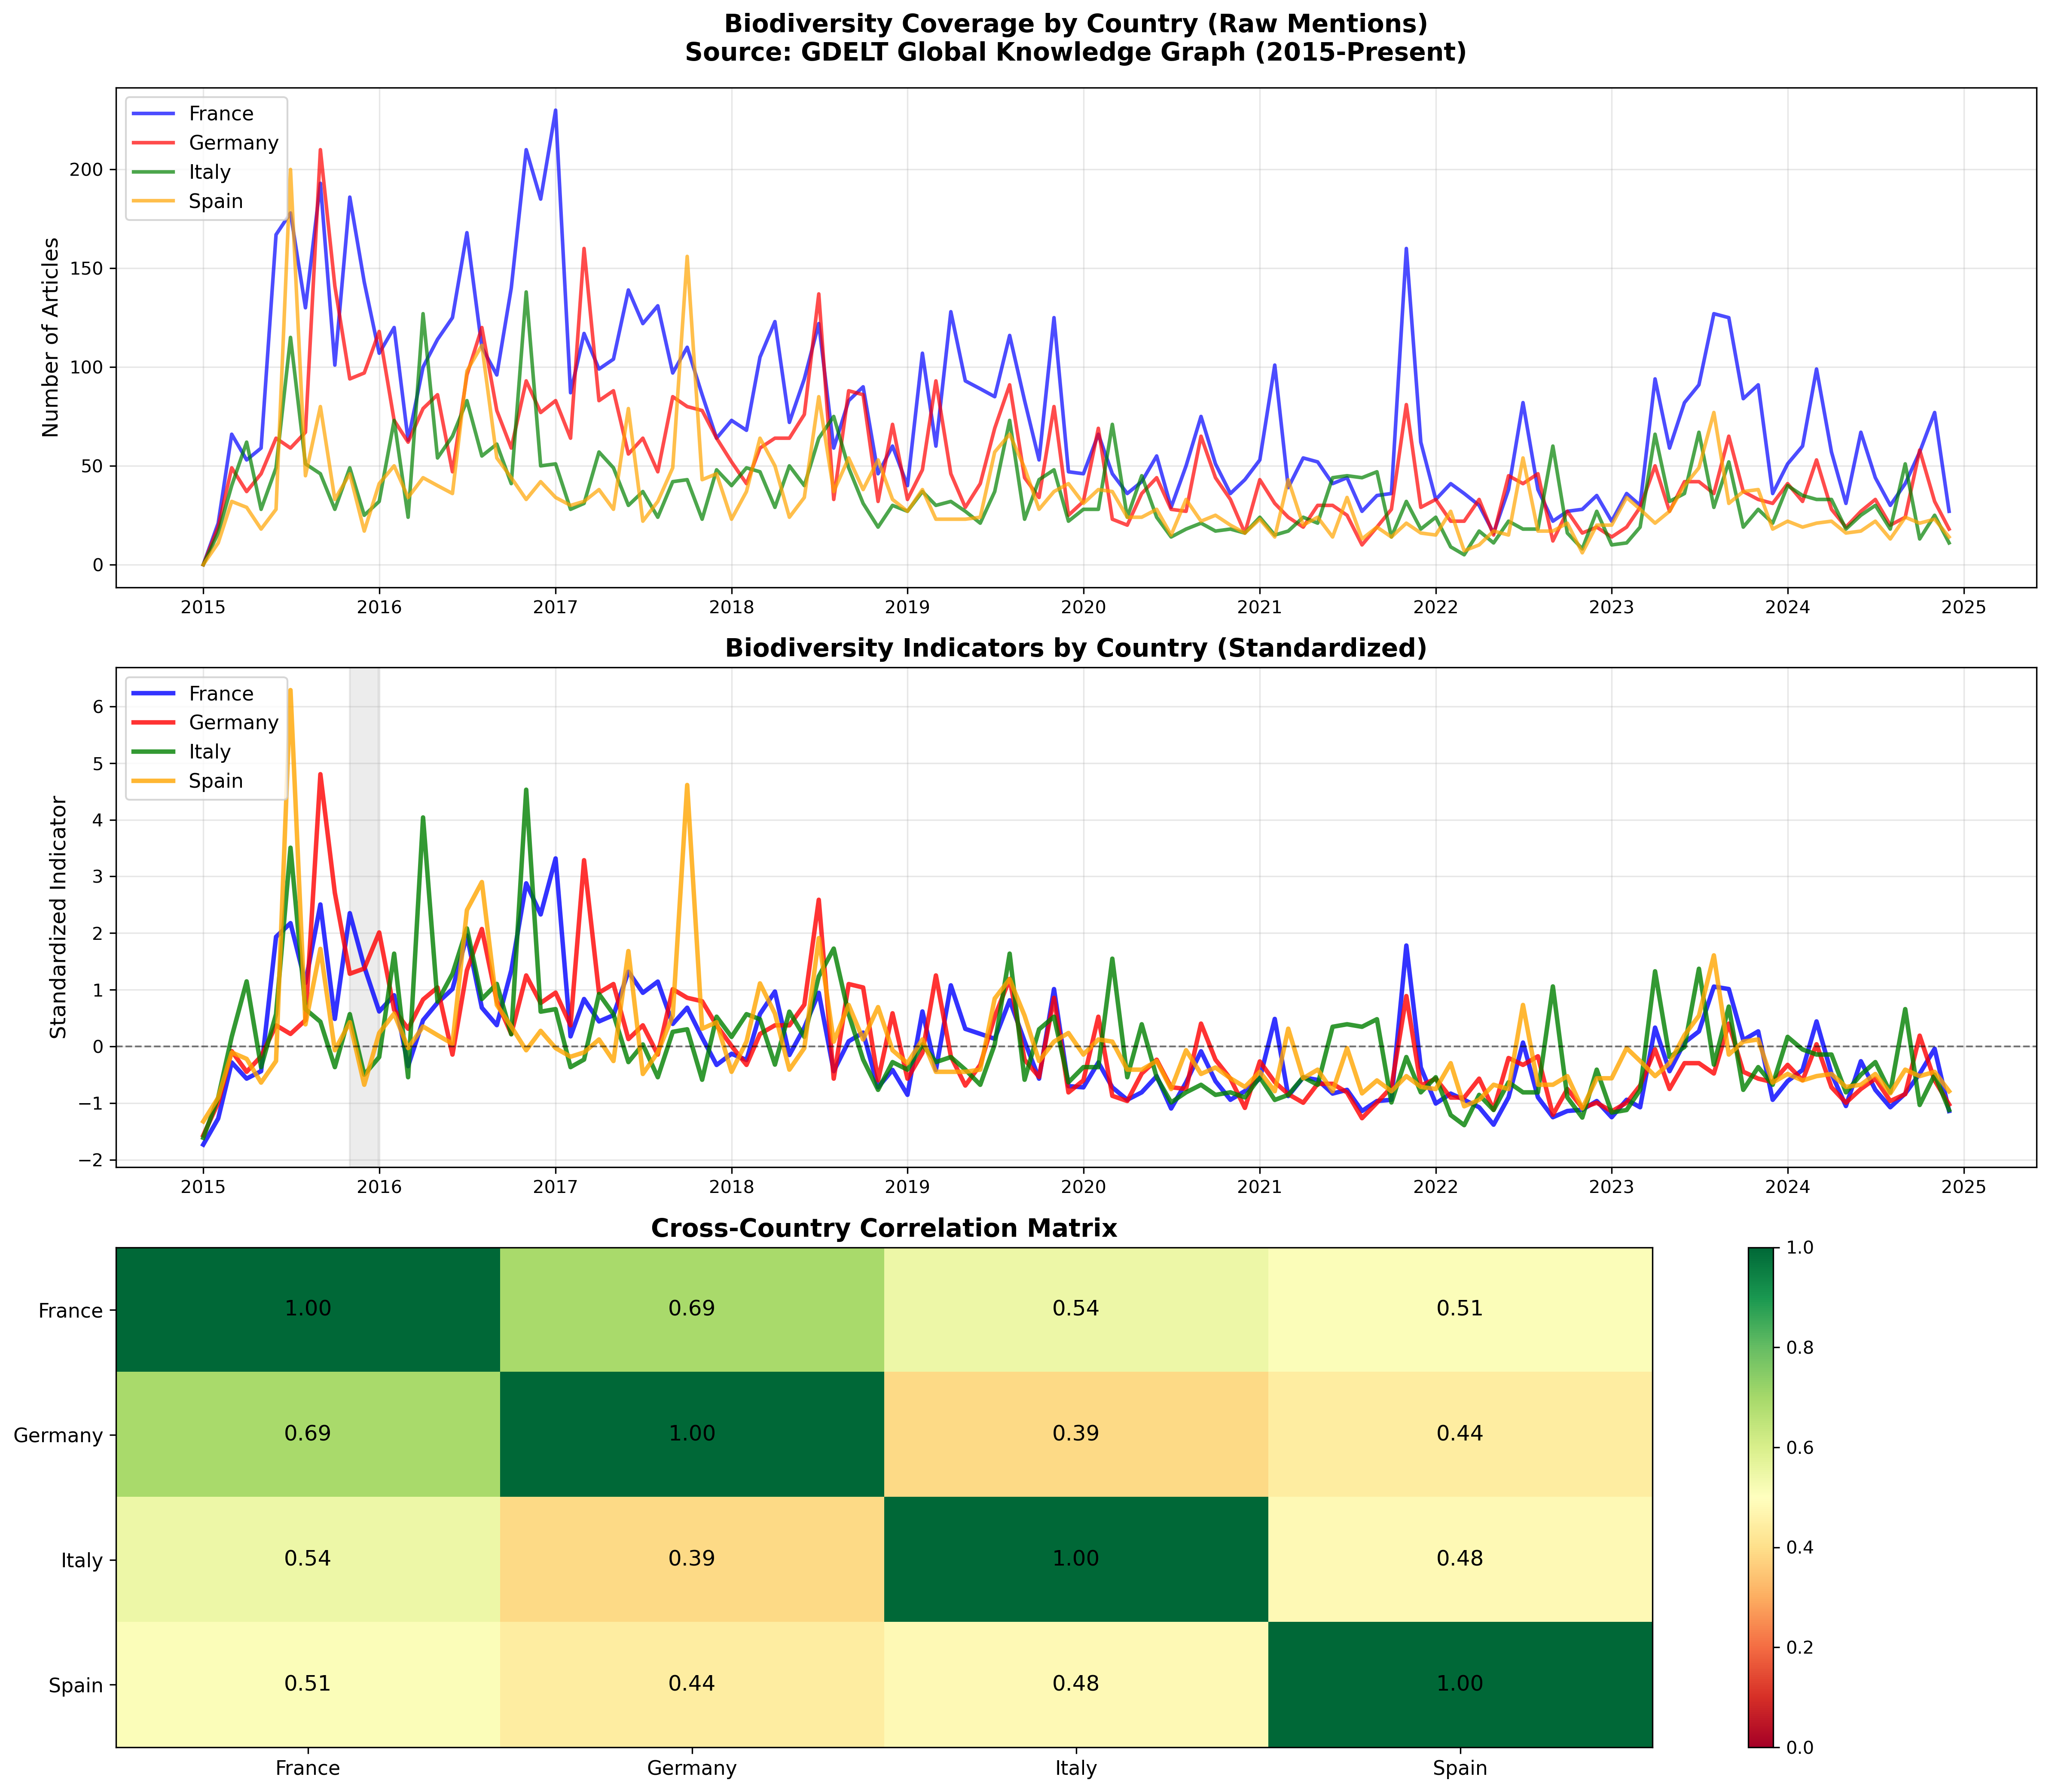Click the gray shaded band before 2016
Viewport: 2049px width, 1792px height.
point(364,917)
